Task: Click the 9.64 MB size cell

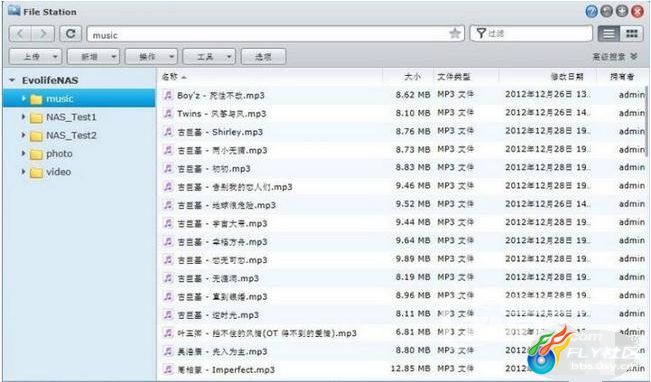Action: point(413,241)
